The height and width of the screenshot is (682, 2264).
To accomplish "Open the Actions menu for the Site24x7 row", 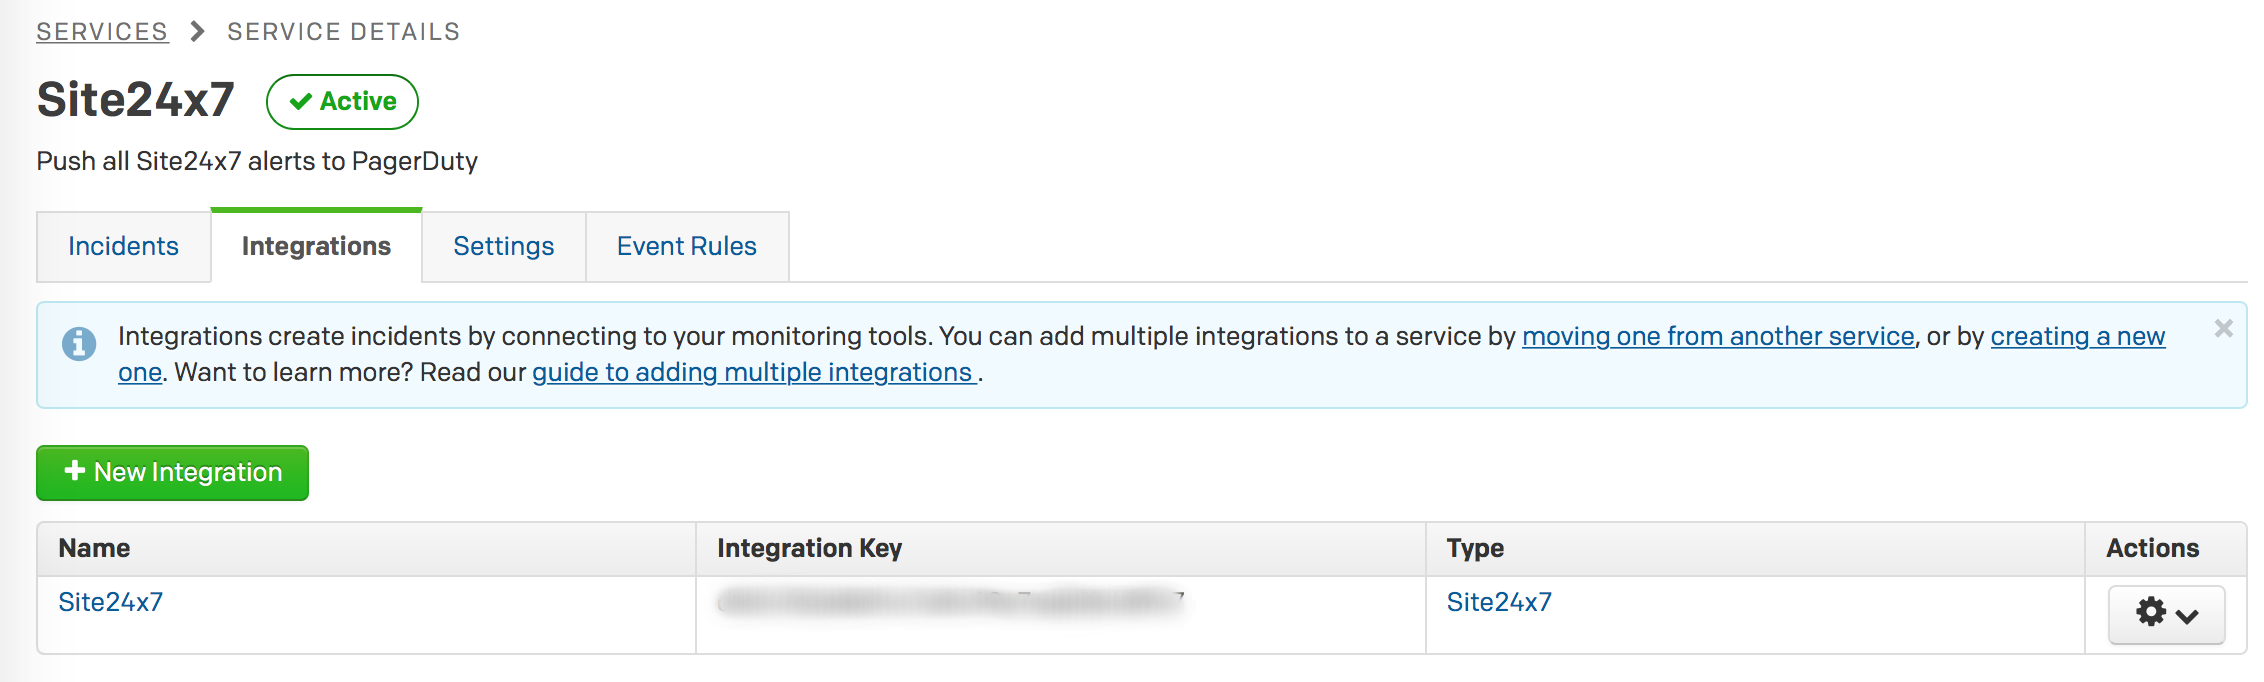I will click(x=2166, y=614).
